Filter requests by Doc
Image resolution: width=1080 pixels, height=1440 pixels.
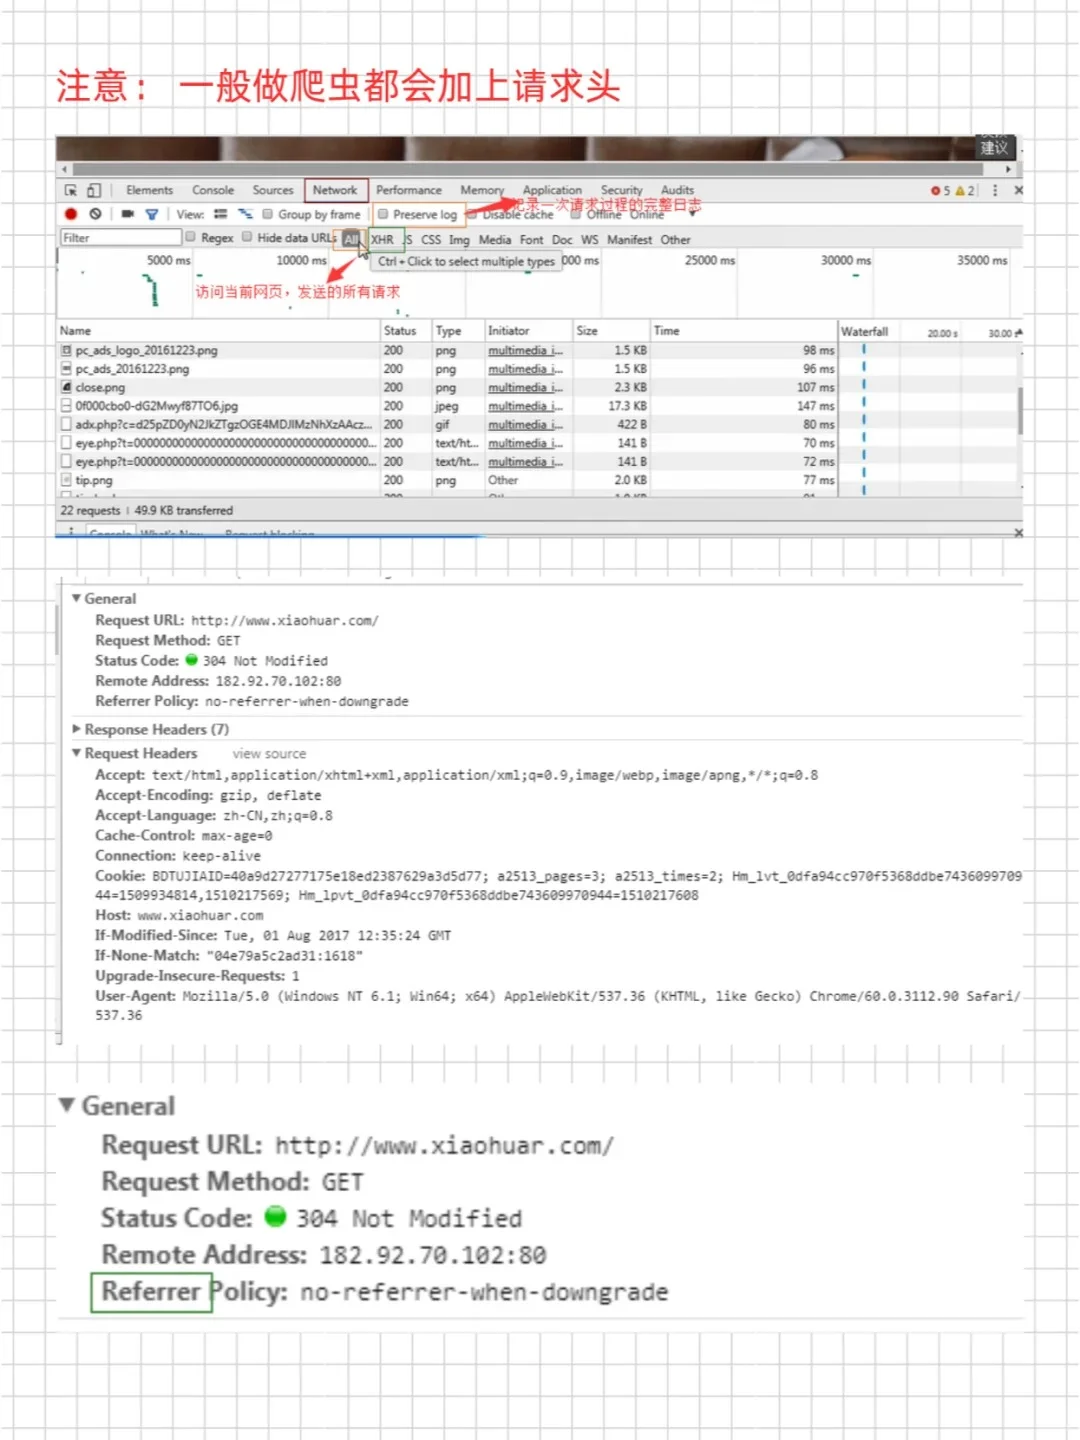click(x=562, y=240)
